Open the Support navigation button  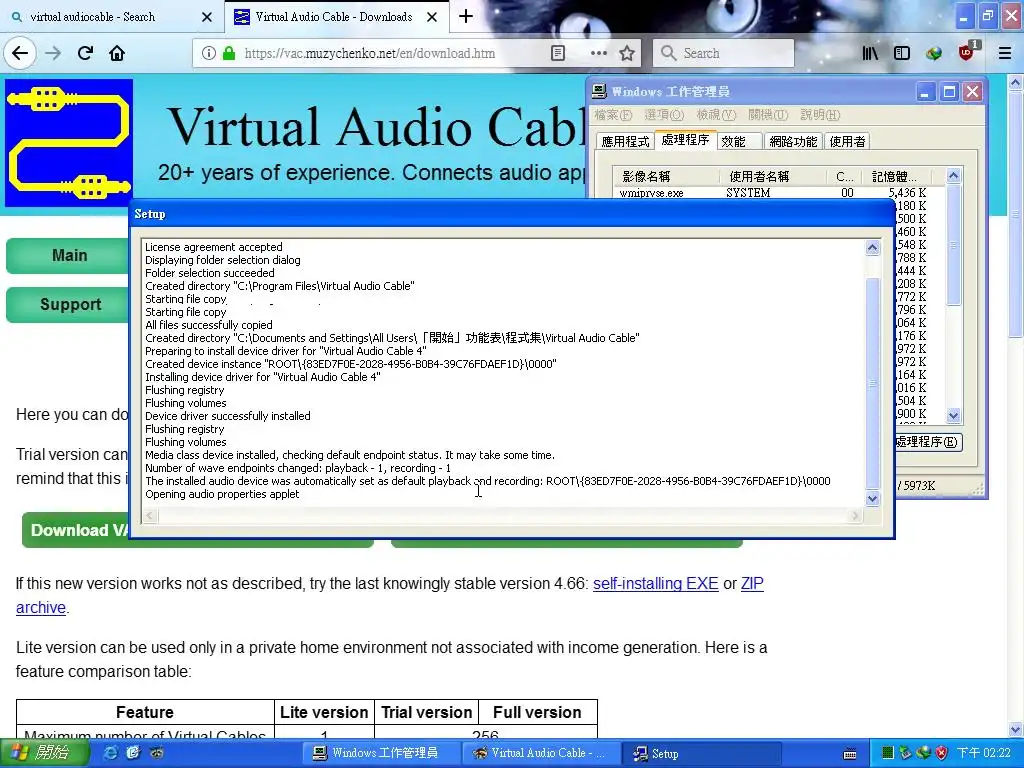coord(69,304)
